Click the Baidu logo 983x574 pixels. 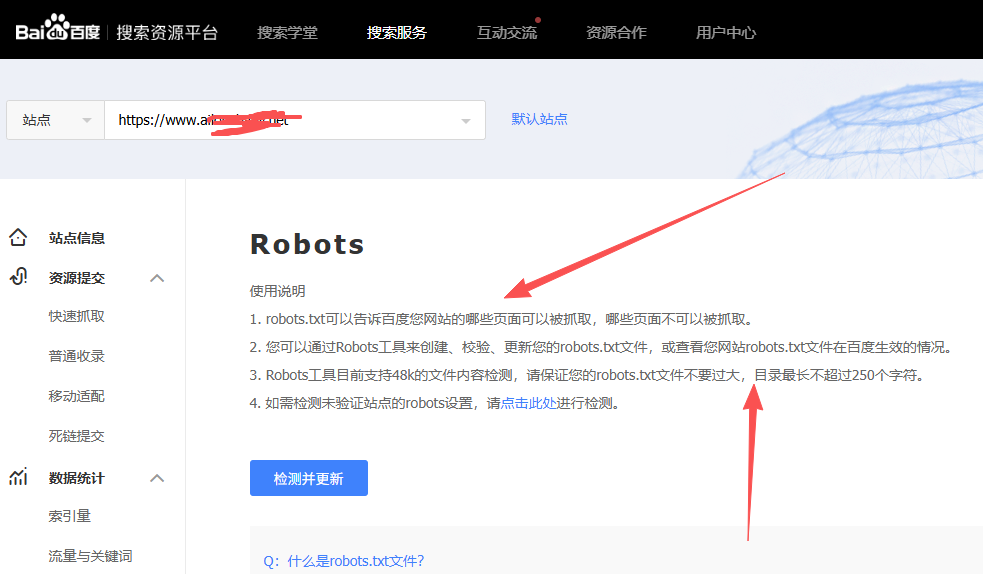tap(58, 28)
